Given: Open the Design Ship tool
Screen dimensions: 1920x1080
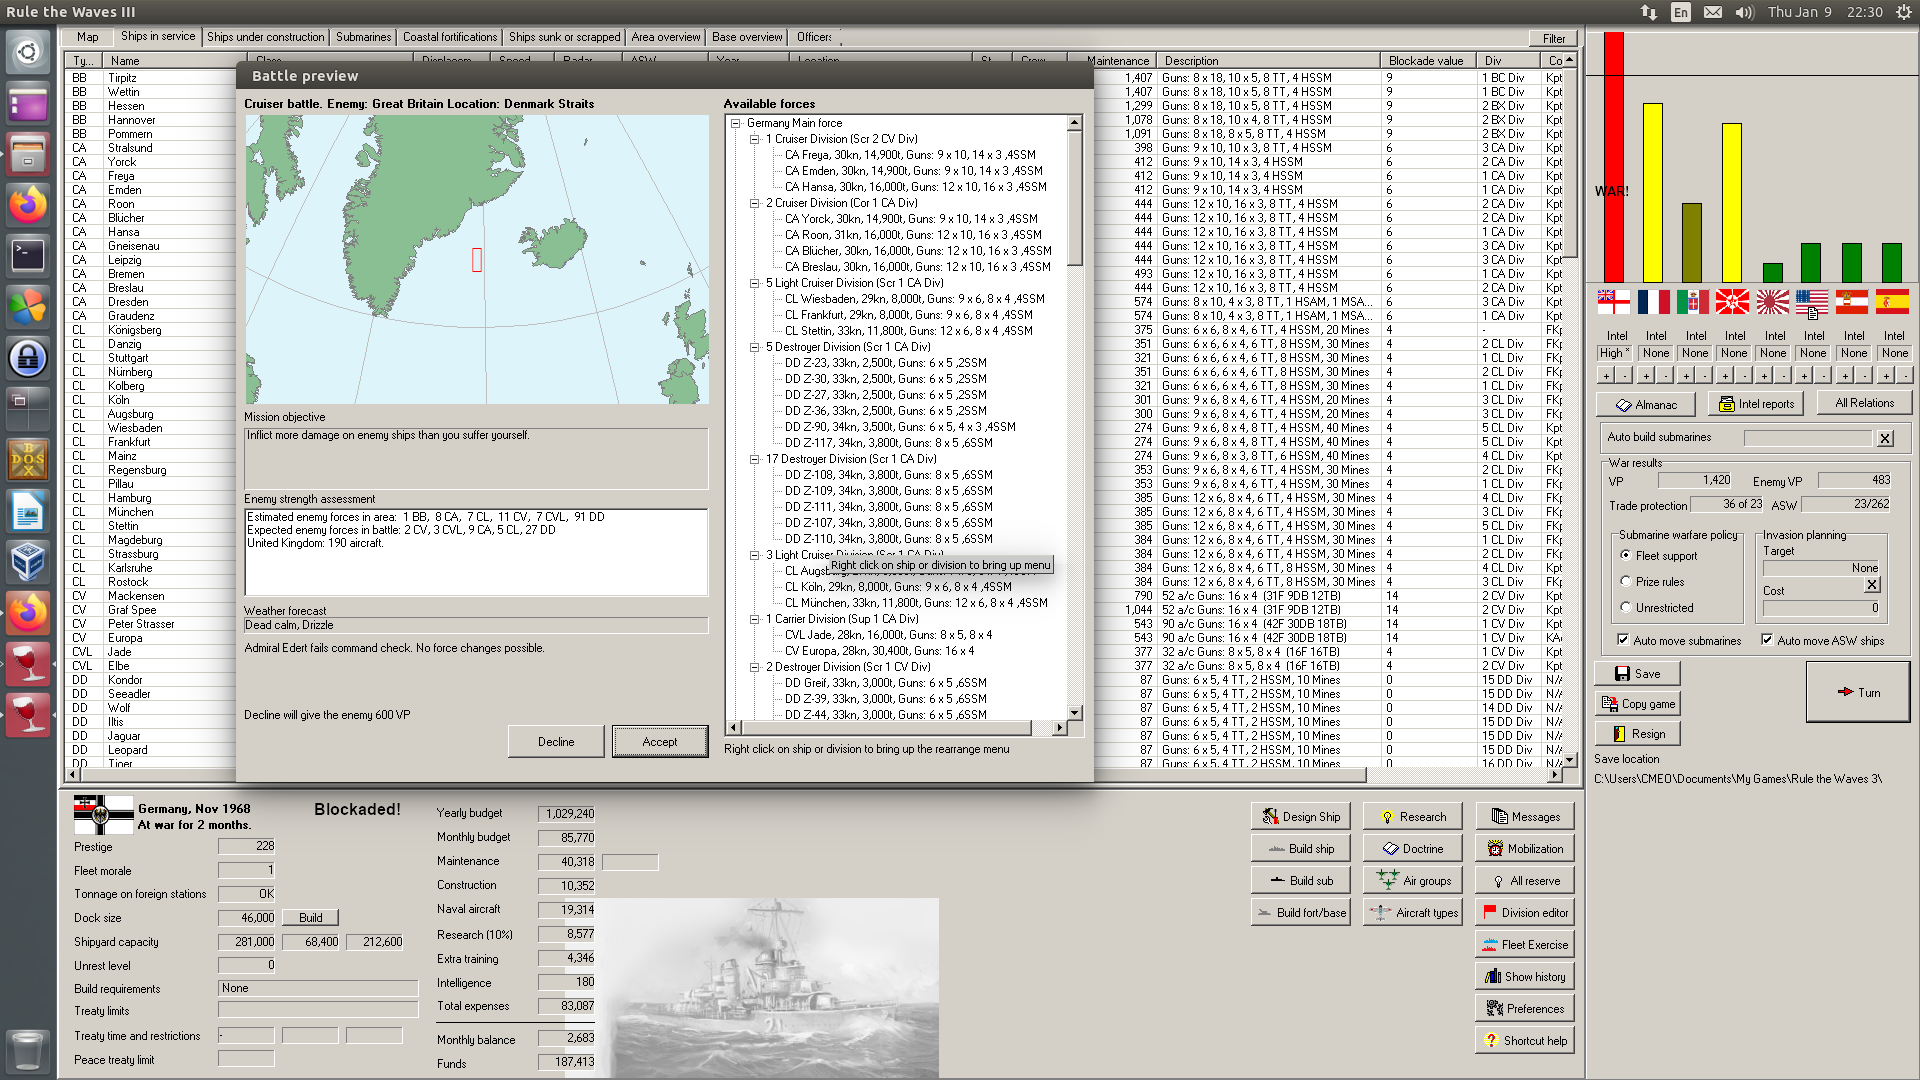Looking at the screenshot, I should click(1300, 817).
